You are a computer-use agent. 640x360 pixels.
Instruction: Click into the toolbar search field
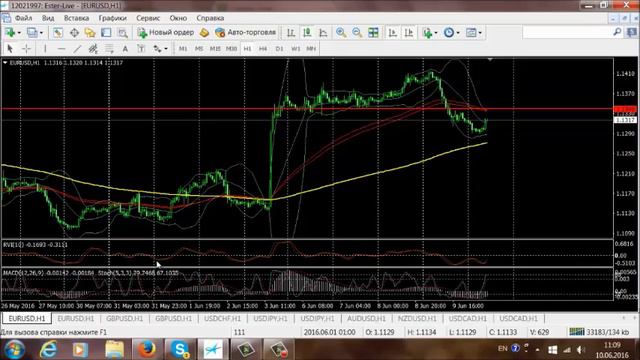coord(568,32)
